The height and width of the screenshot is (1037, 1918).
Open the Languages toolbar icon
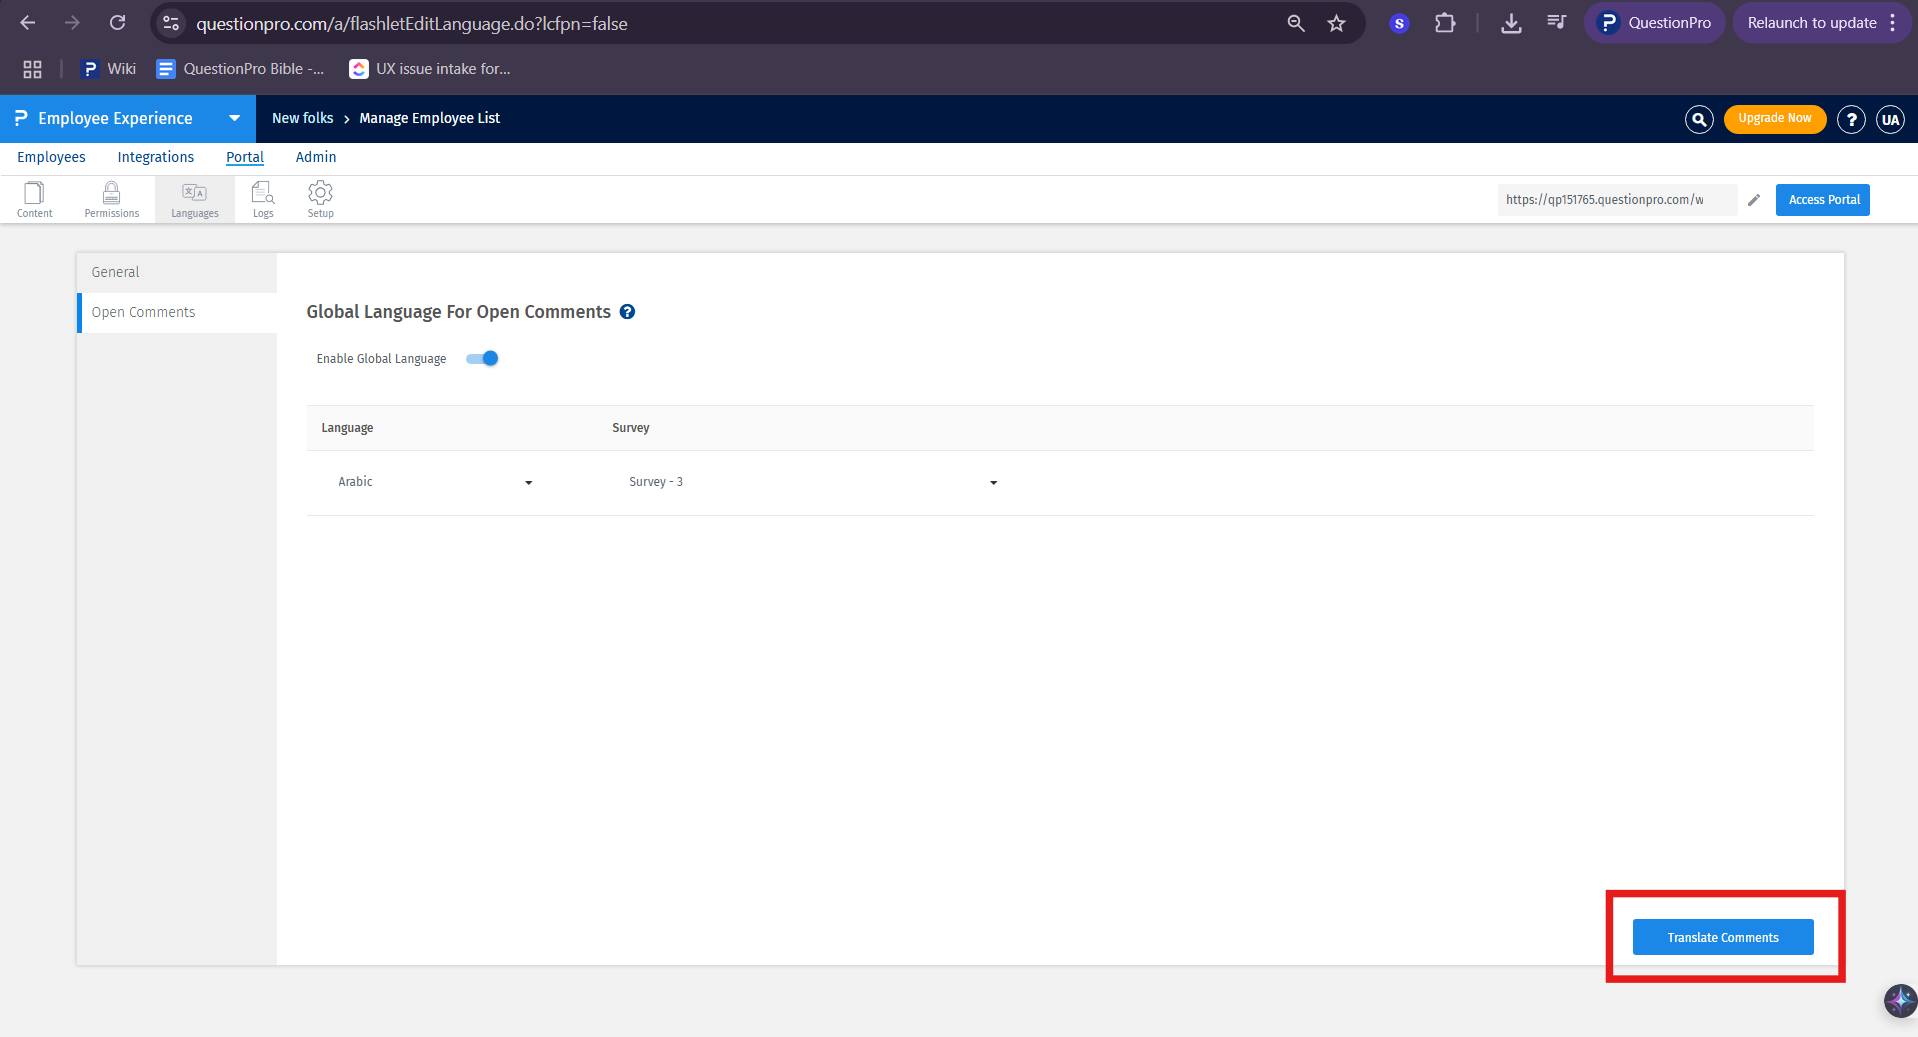pos(195,199)
